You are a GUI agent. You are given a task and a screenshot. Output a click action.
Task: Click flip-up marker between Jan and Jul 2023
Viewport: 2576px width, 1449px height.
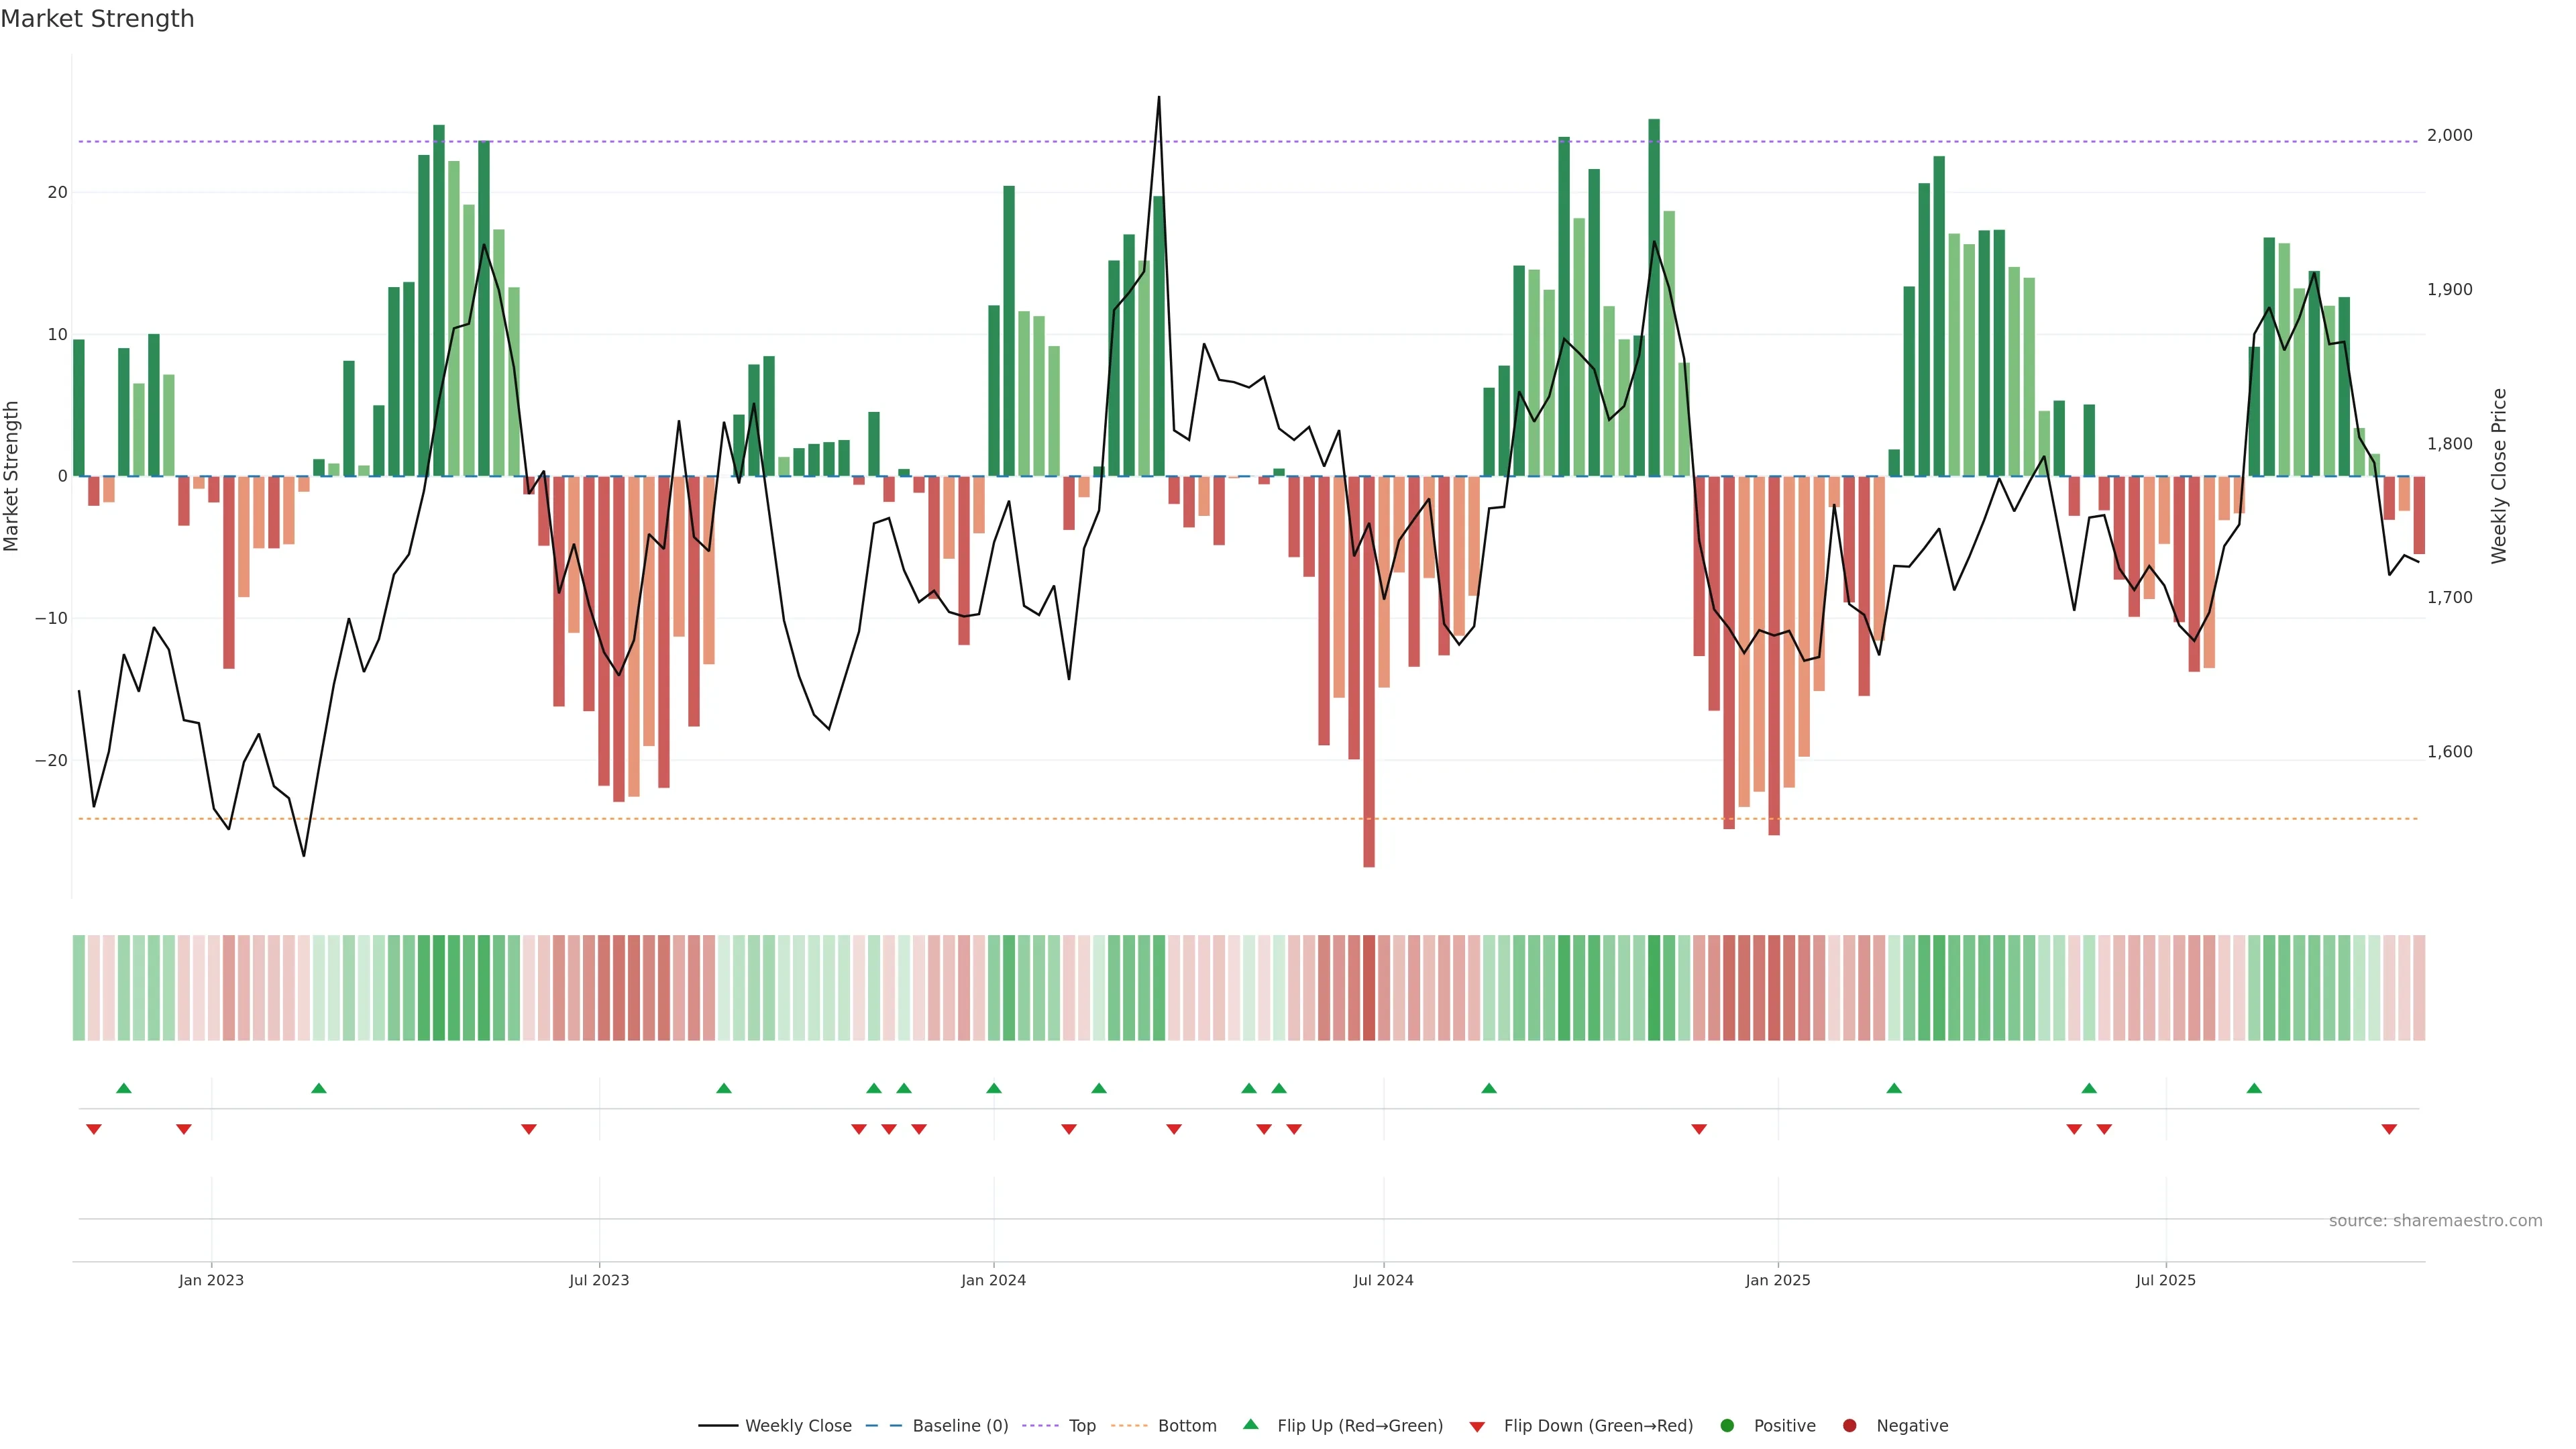click(x=319, y=1088)
